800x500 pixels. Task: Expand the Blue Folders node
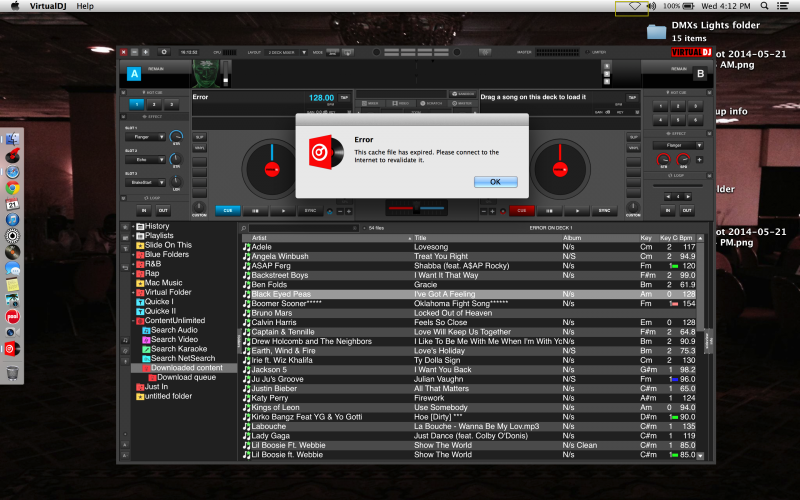pyautogui.click(x=133, y=255)
